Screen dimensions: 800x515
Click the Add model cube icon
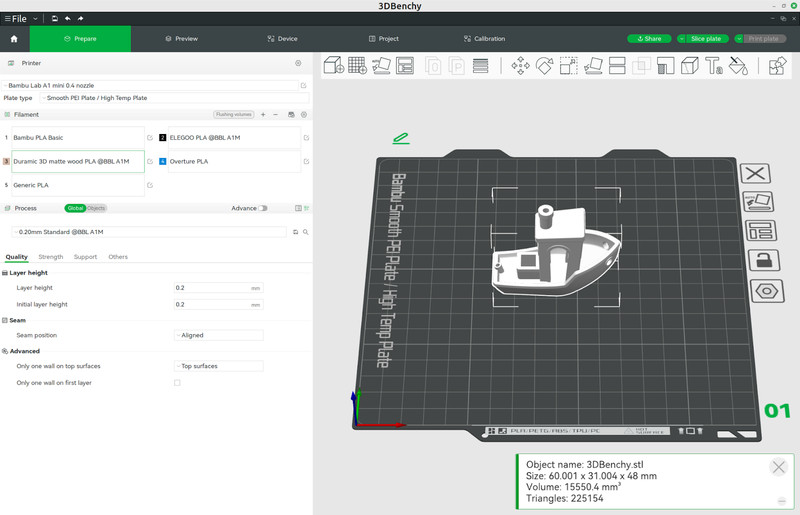click(334, 65)
